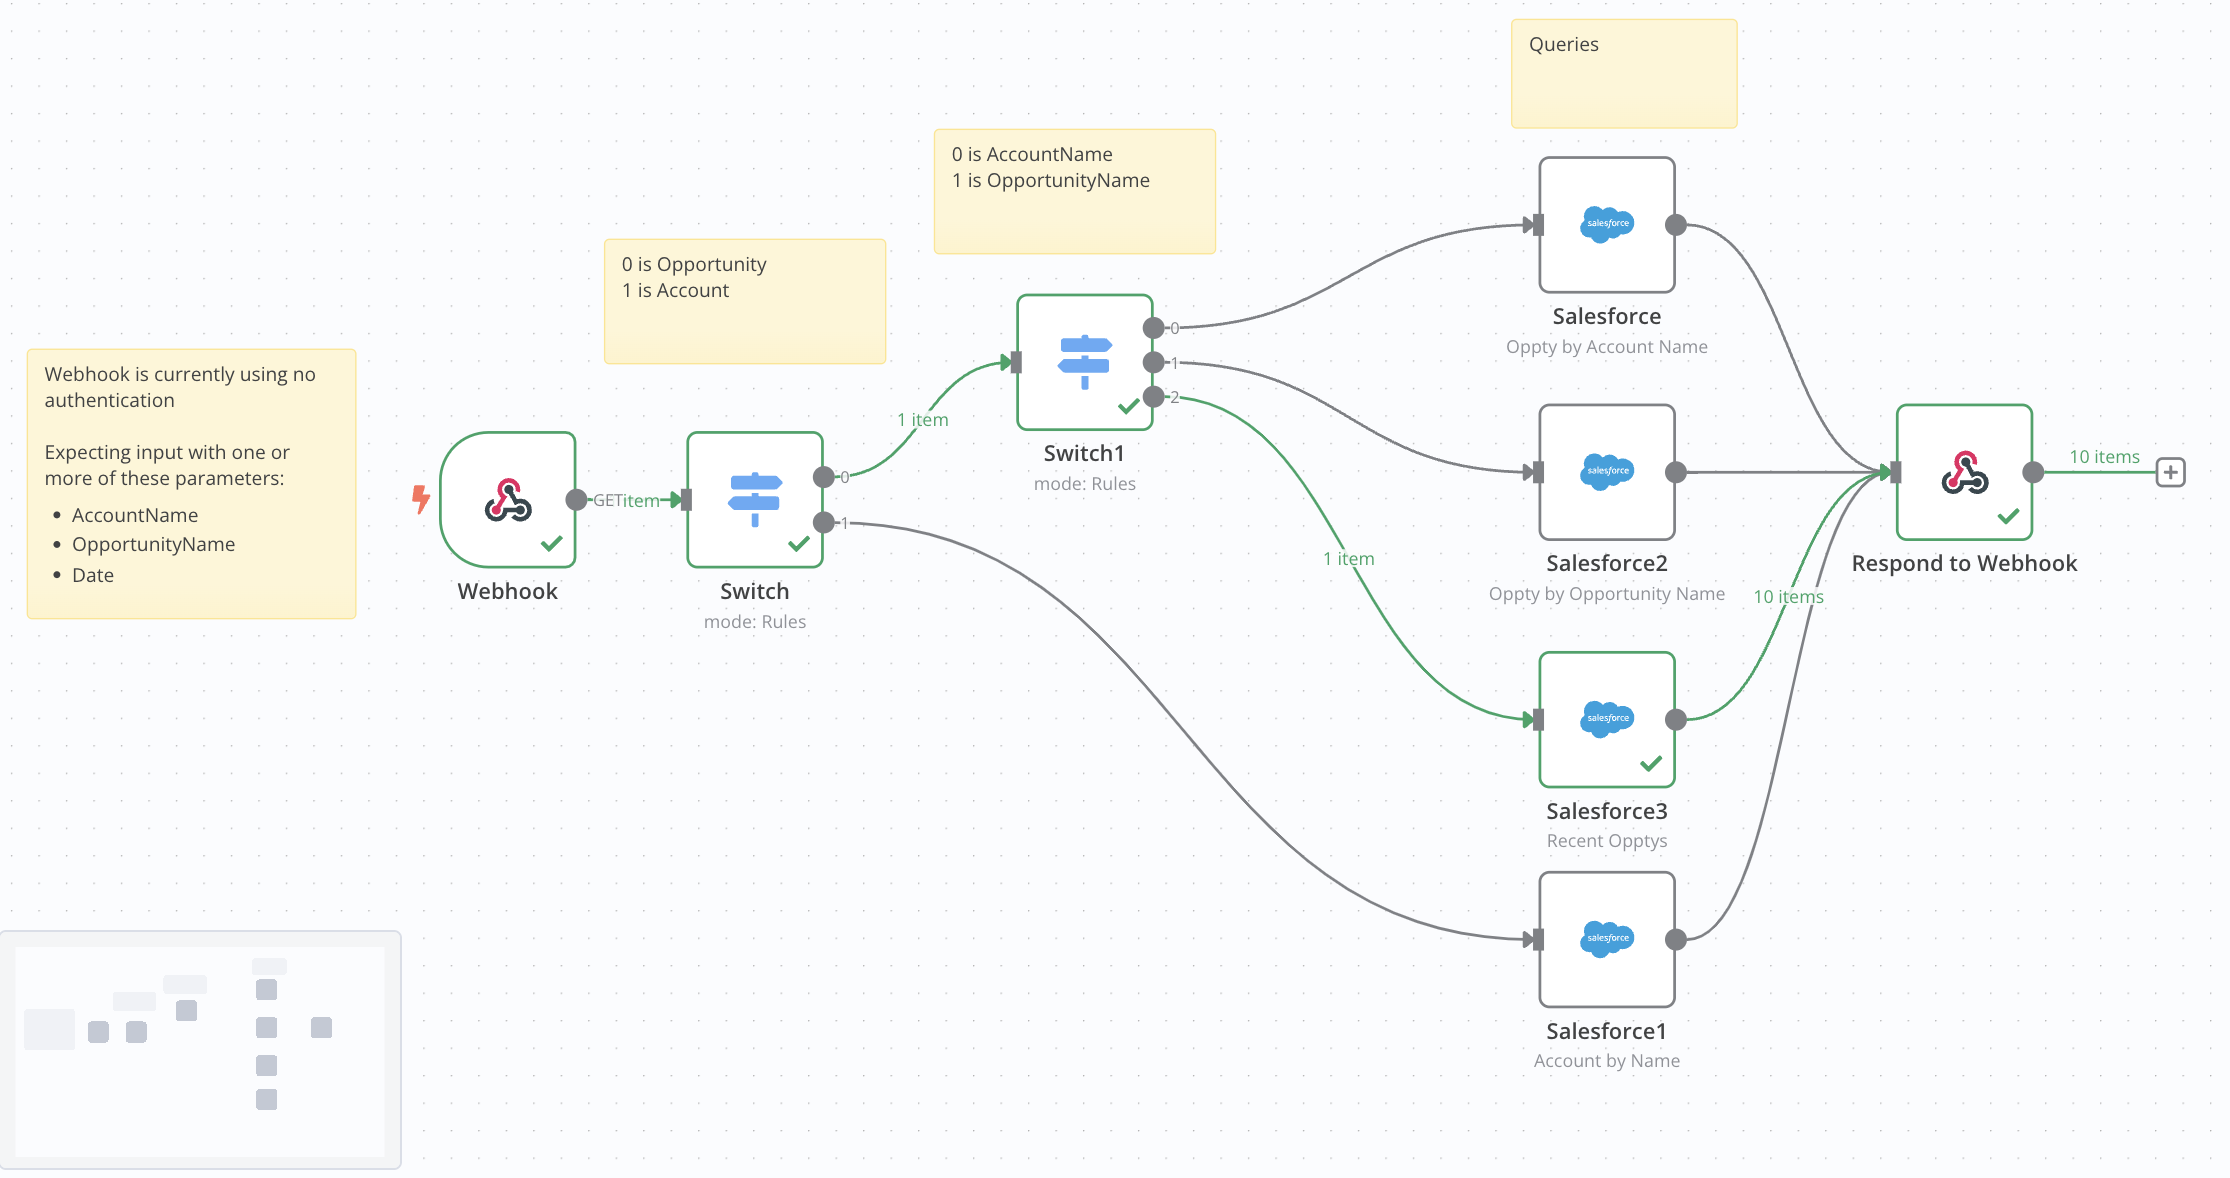This screenshot has width=2230, height=1178.
Task: Click Switch output connector 0
Action: tap(824, 477)
